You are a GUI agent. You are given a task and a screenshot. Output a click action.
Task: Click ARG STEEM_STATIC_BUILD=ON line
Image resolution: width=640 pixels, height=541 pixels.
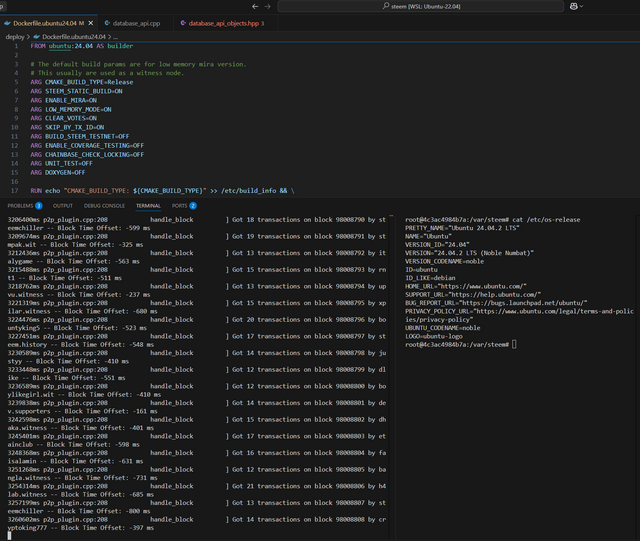tap(76, 91)
